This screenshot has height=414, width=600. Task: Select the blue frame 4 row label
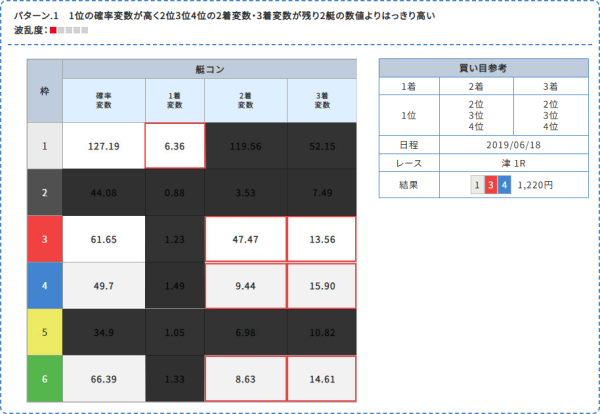pyautogui.click(x=44, y=285)
